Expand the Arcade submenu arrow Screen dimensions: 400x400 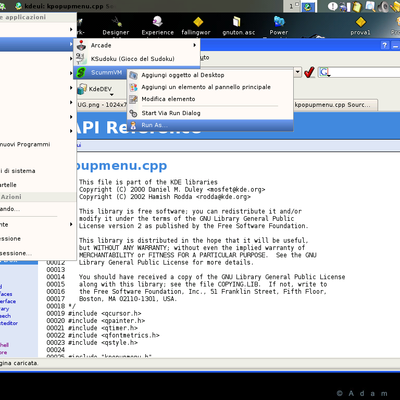[195, 45]
